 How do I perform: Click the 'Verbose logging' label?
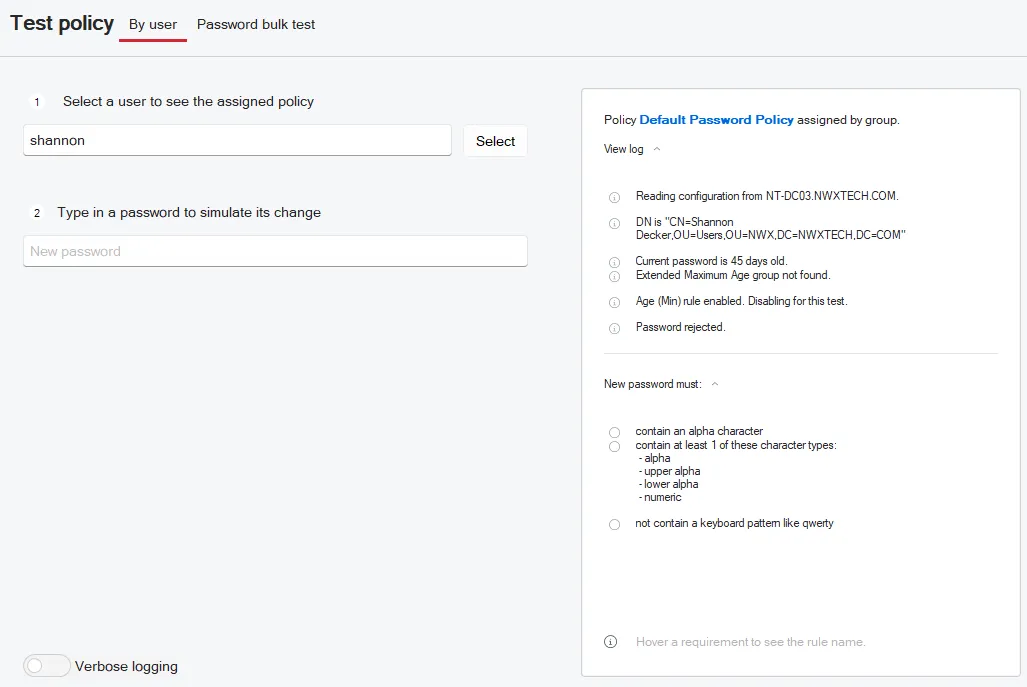[x=126, y=666]
